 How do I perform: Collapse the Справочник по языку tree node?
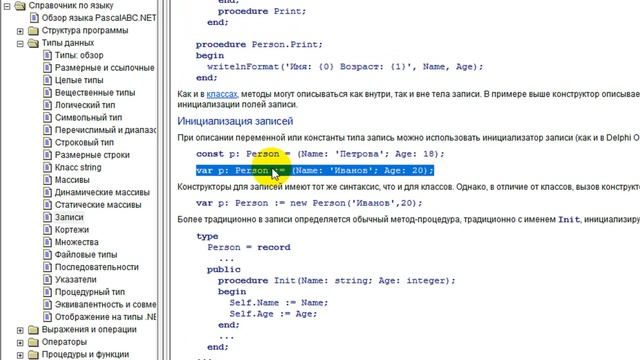coord(7,6)
